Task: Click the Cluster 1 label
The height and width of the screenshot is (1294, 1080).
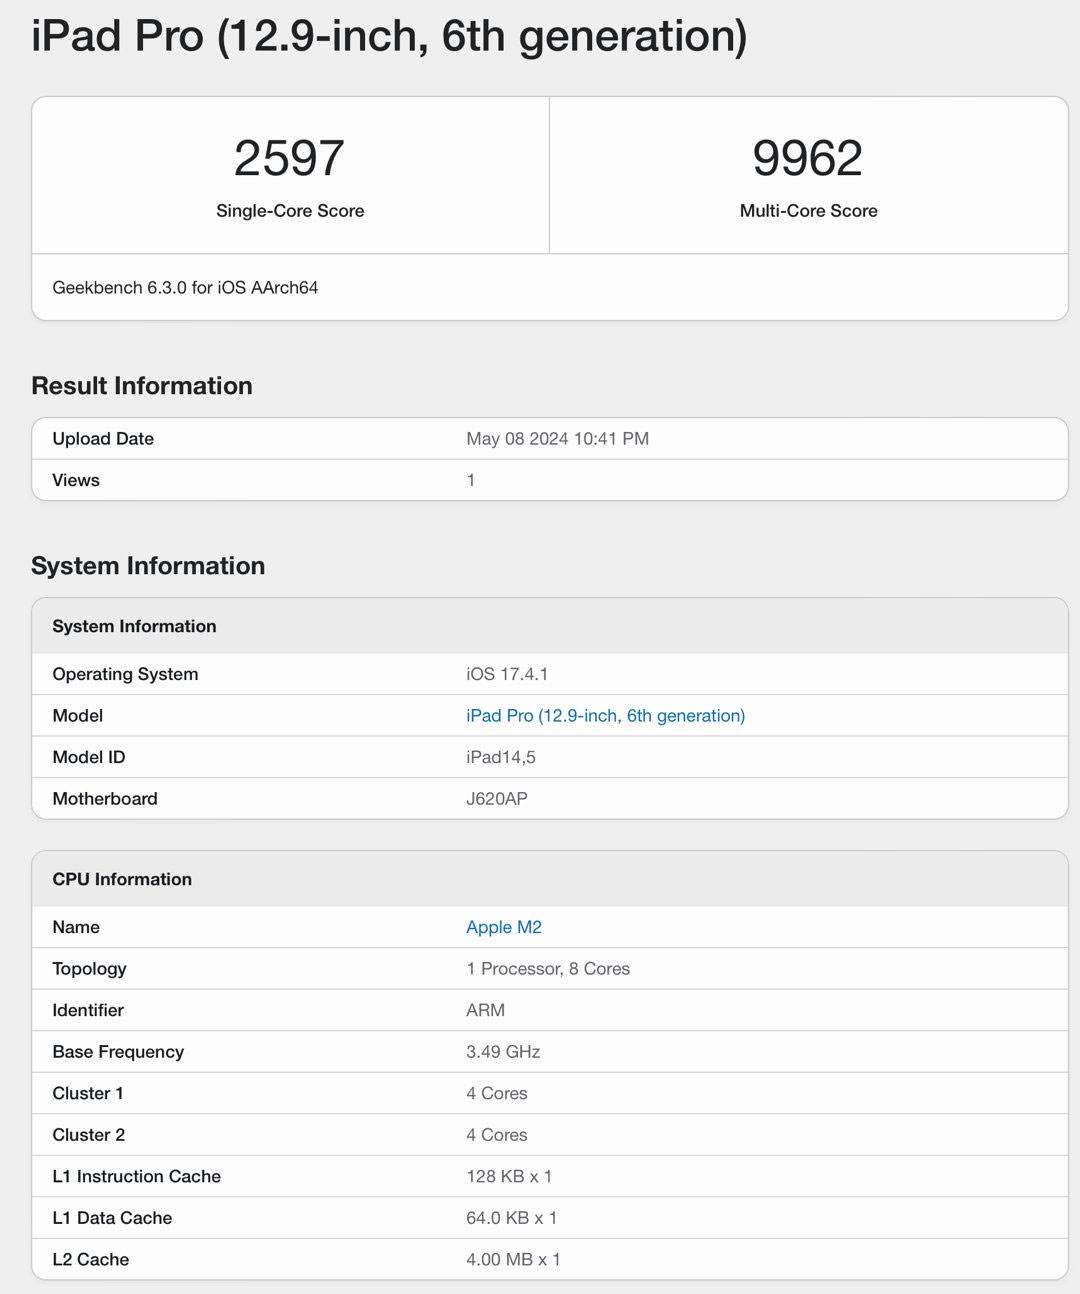Action: click(x=88, y=1093)
